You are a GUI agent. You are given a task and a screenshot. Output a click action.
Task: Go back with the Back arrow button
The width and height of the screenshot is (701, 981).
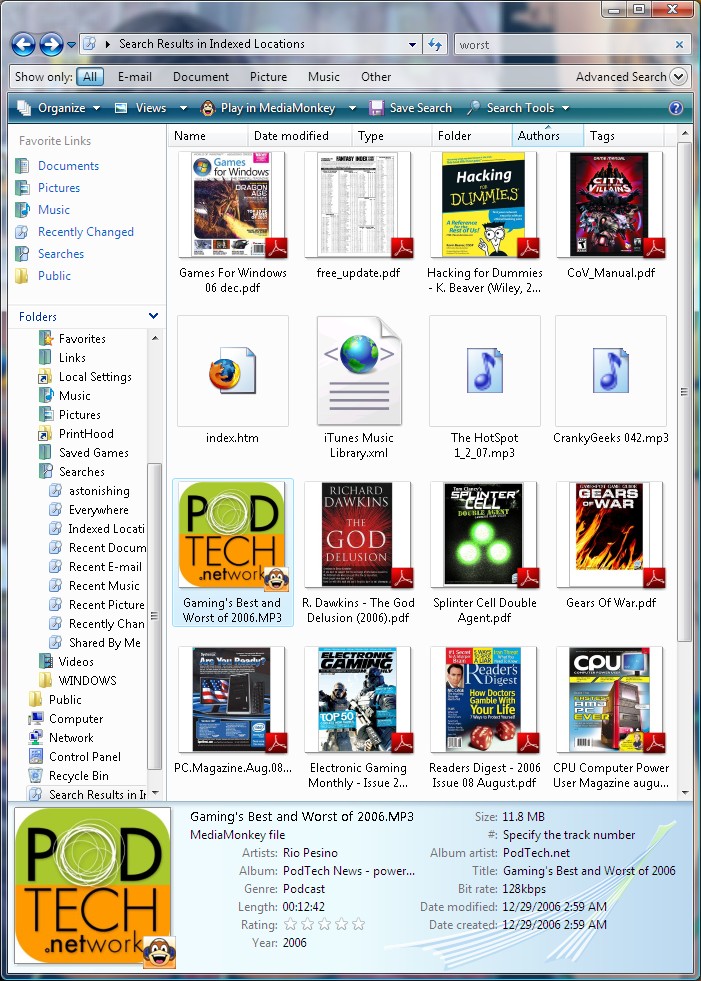coord(23,44)
